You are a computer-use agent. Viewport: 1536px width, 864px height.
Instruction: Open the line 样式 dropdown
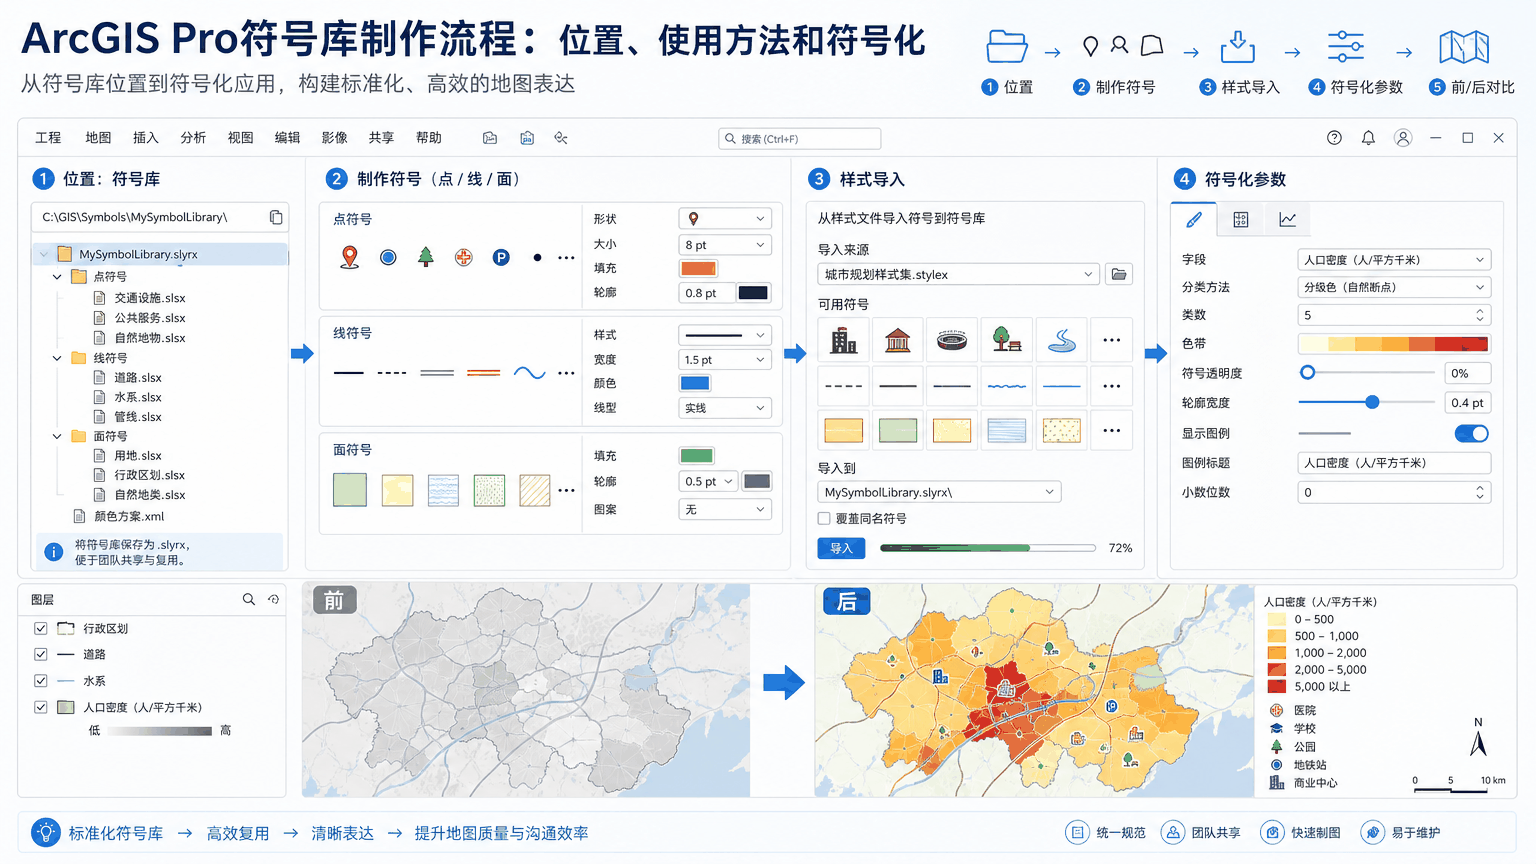(x=725, y=334)
